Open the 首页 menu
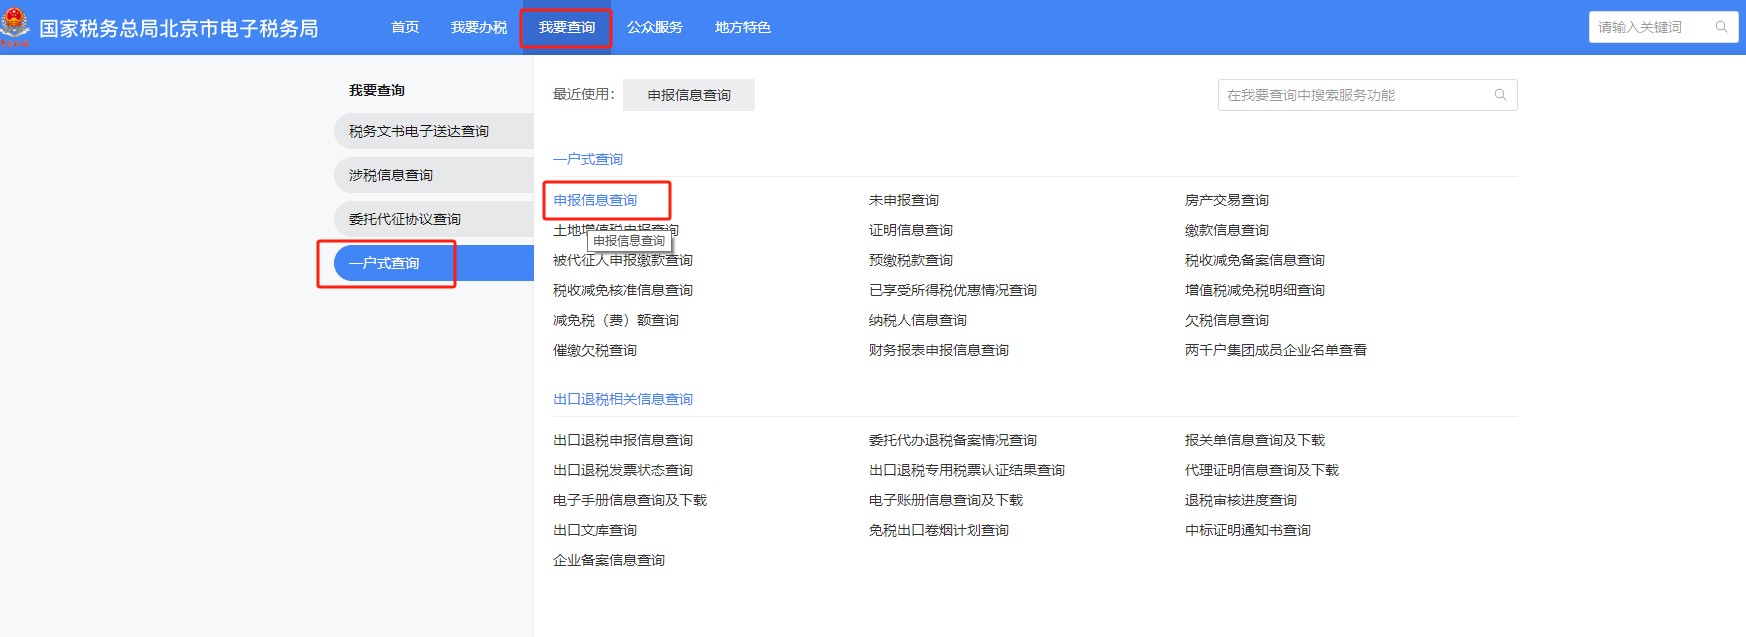The image size is (1746, 637). point(405,27)
